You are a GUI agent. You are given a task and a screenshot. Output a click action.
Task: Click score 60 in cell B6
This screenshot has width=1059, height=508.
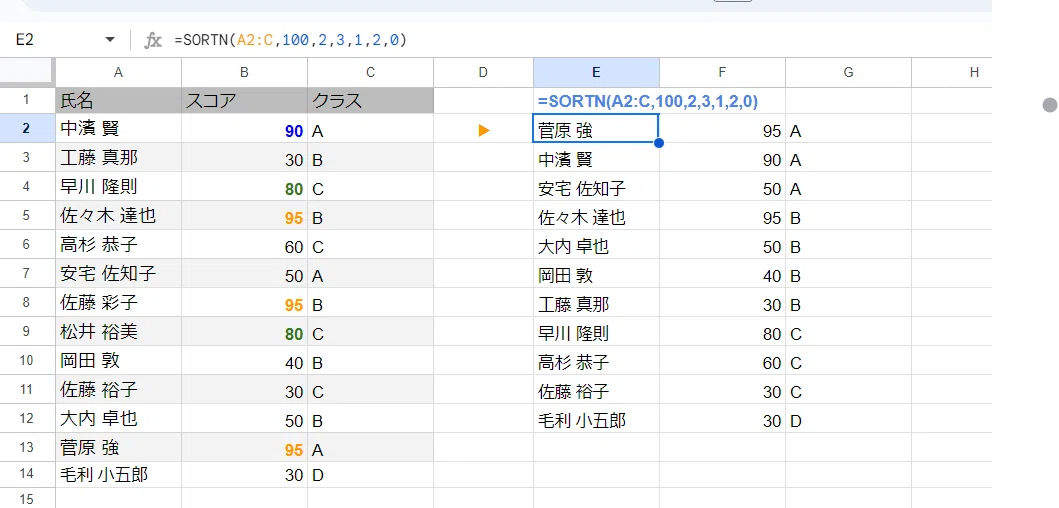coord(244,247)
